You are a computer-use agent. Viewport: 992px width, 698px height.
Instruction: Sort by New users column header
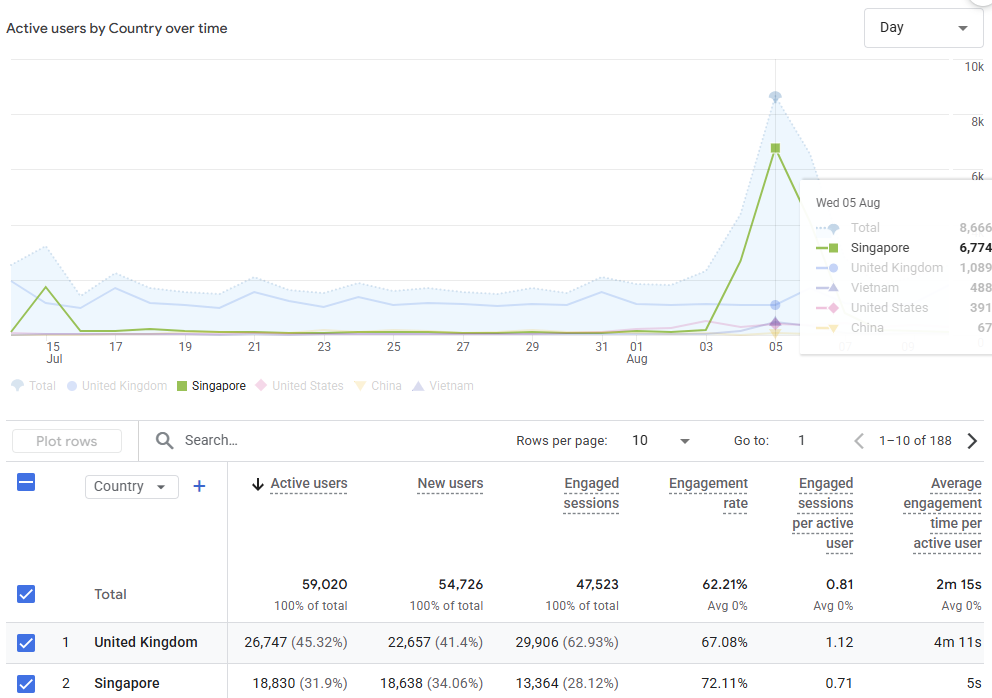pyautogui.click(x=450, y=483)
